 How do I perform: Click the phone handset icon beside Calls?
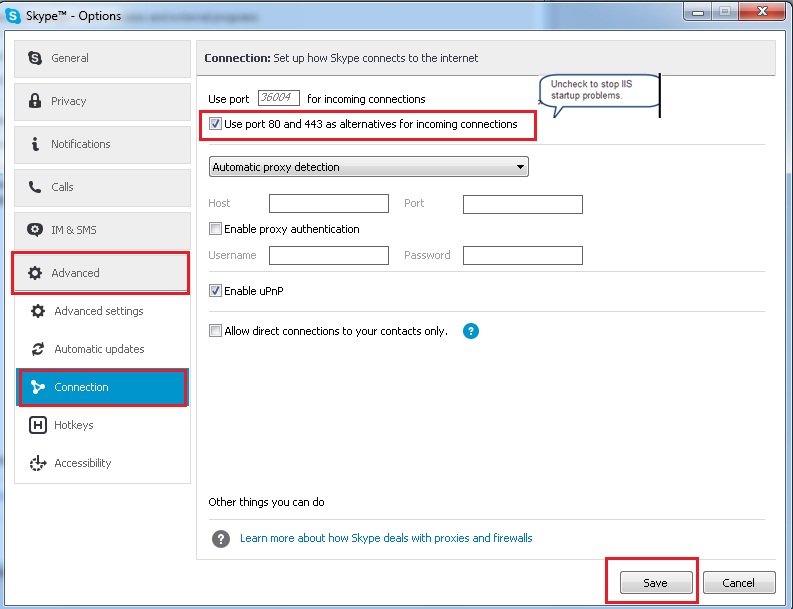coord(35,187)
